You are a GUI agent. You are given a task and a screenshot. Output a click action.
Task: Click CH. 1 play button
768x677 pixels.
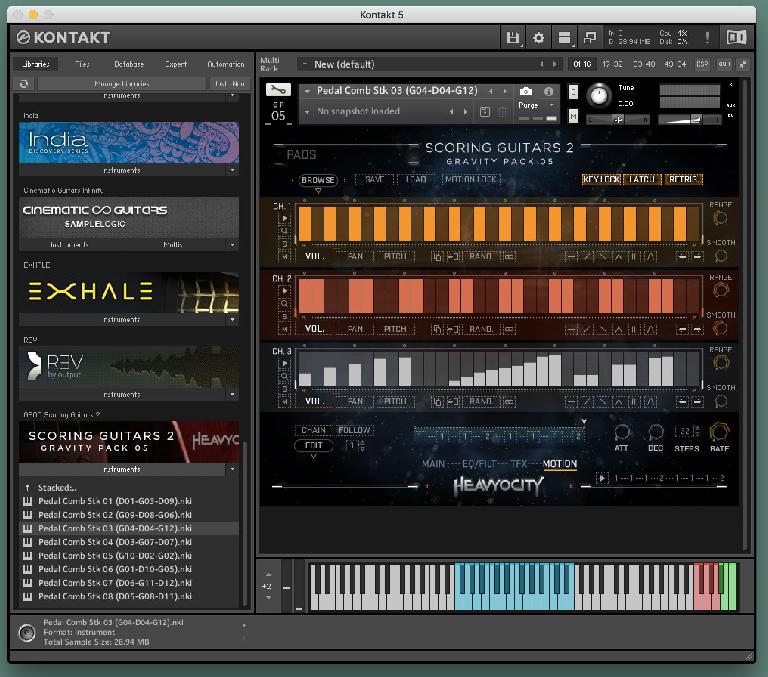point(285,218)
